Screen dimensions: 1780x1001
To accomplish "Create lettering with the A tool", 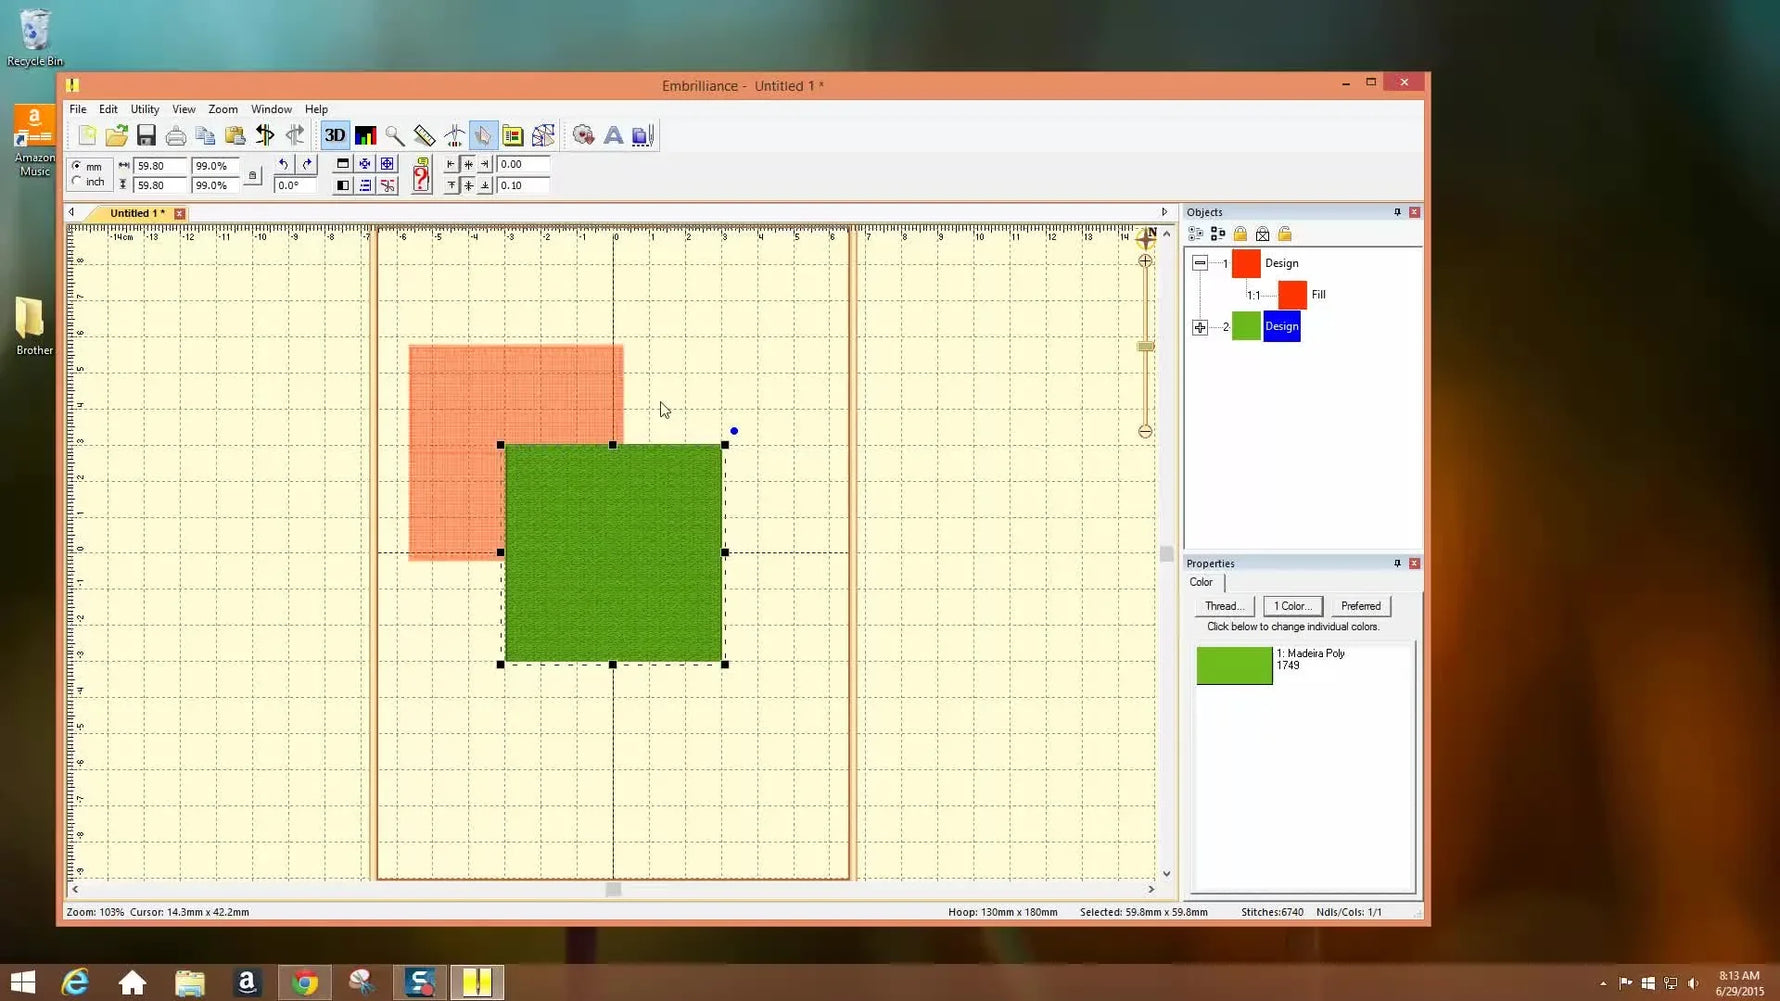I will (x=613, y=135).
